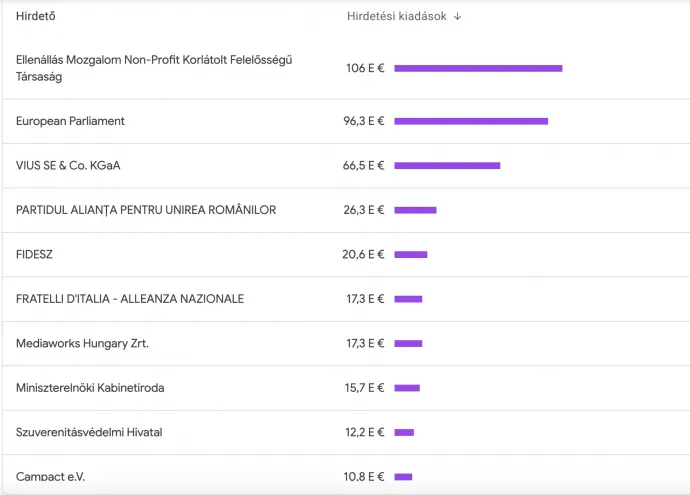Open the Mediaworks Hungary Zrt. advertiser
The height and width of the screenshot is (495, 690).
coord(82,343)
